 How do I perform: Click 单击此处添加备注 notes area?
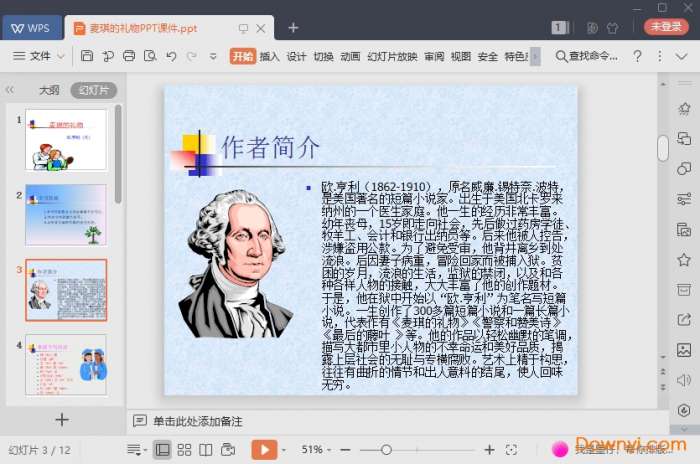point(197,421)
